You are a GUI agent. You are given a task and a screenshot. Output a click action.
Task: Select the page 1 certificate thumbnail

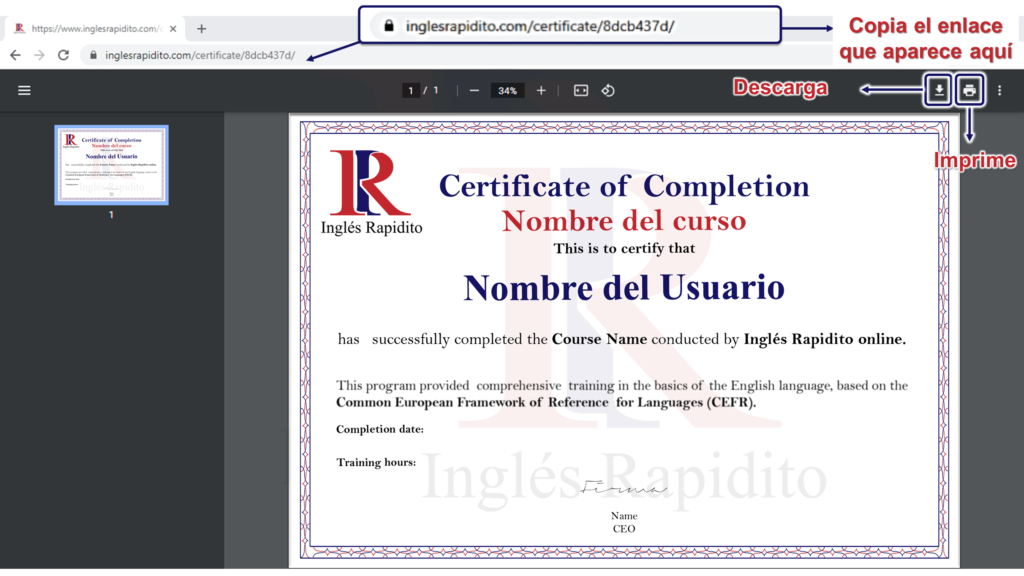click(111, 165)
